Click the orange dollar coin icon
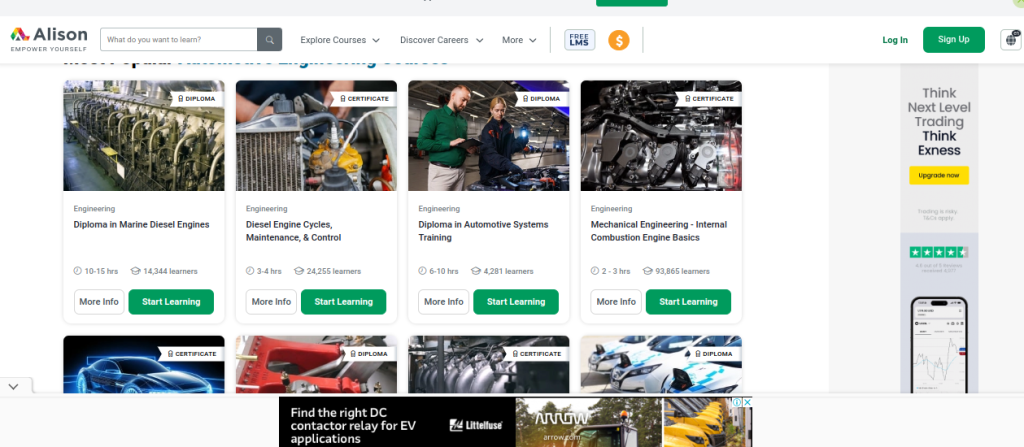Screen dimensions: 1024x447 [x=619, y=40]
